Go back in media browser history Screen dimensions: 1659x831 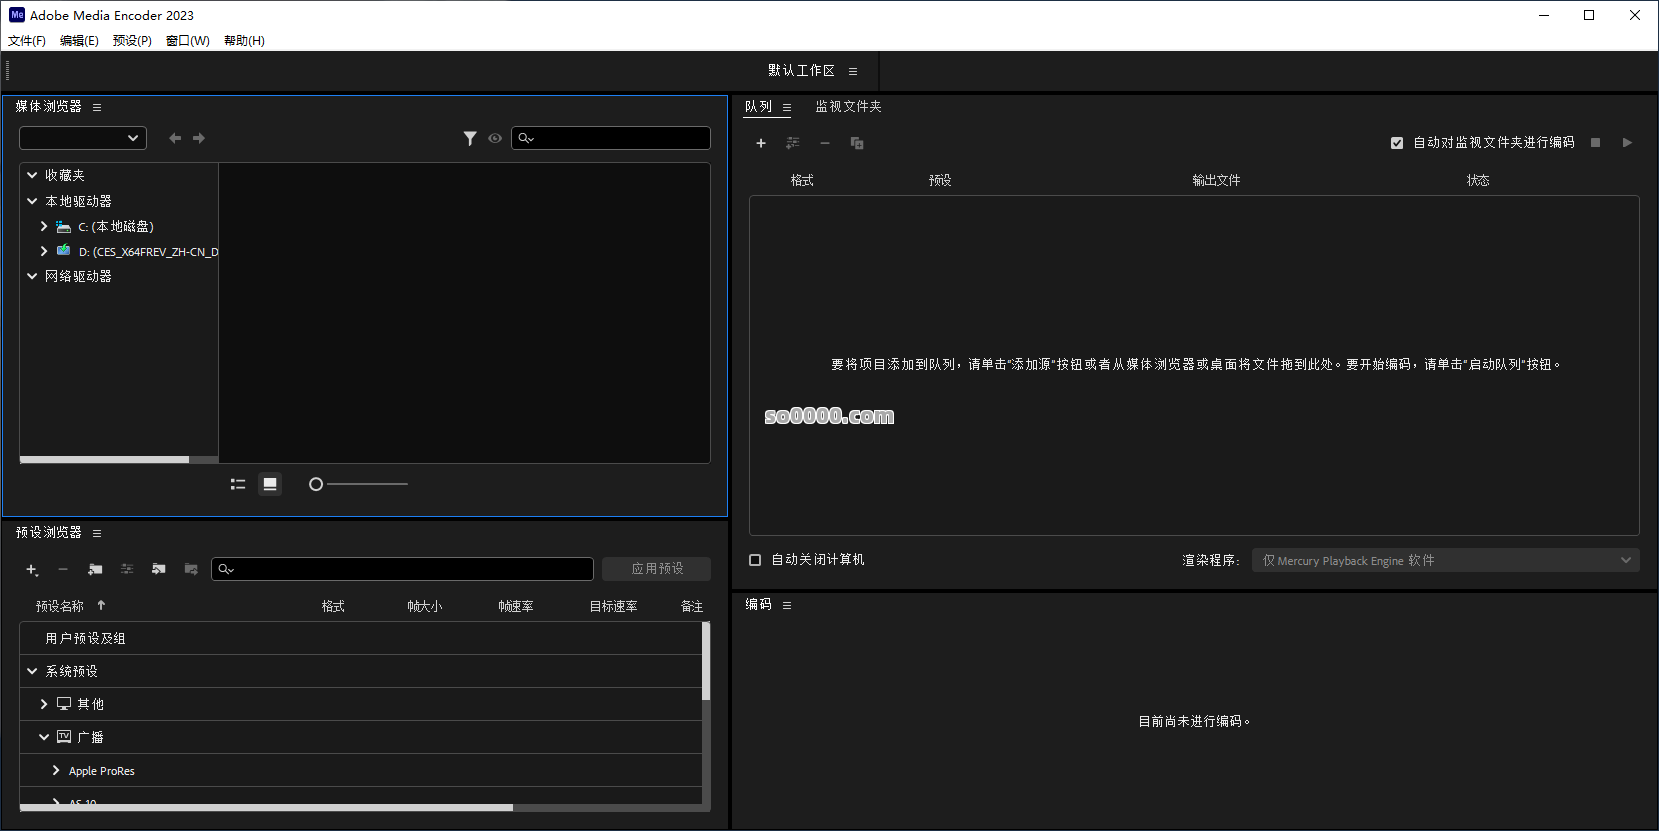[175, 138]
